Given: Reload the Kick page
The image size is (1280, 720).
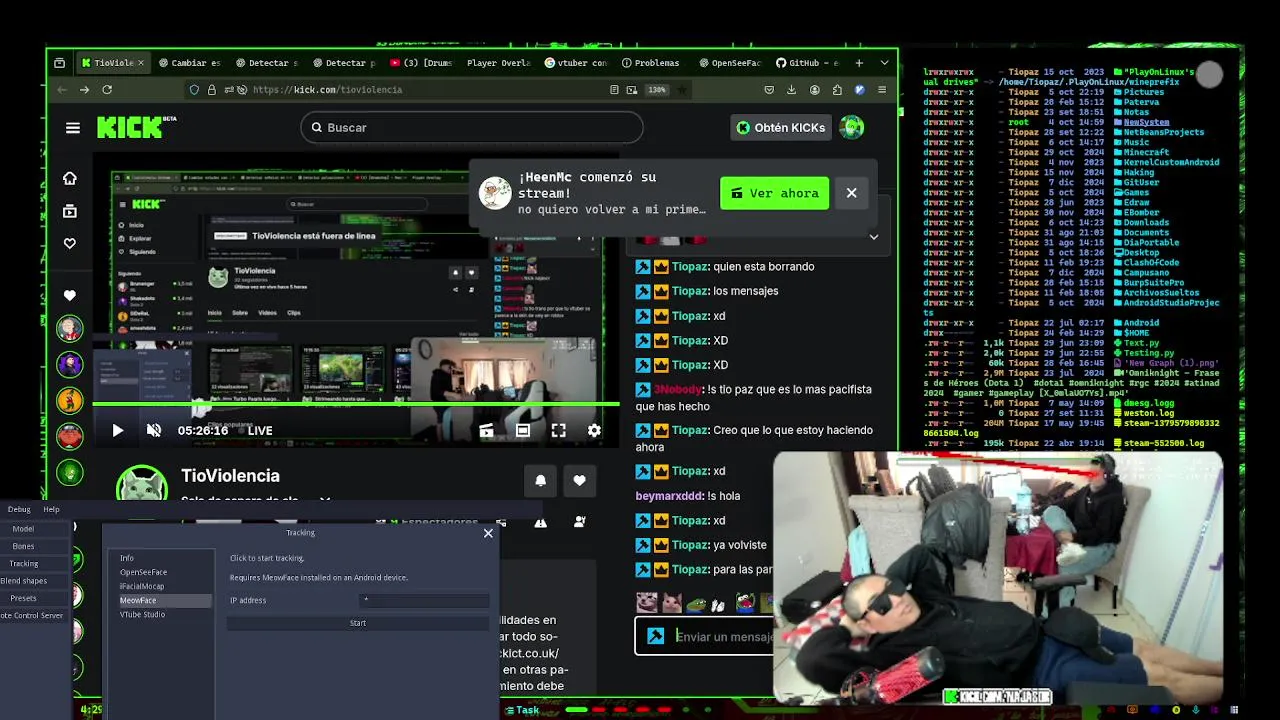Looking at the screenshot, I should pos(107,90).
